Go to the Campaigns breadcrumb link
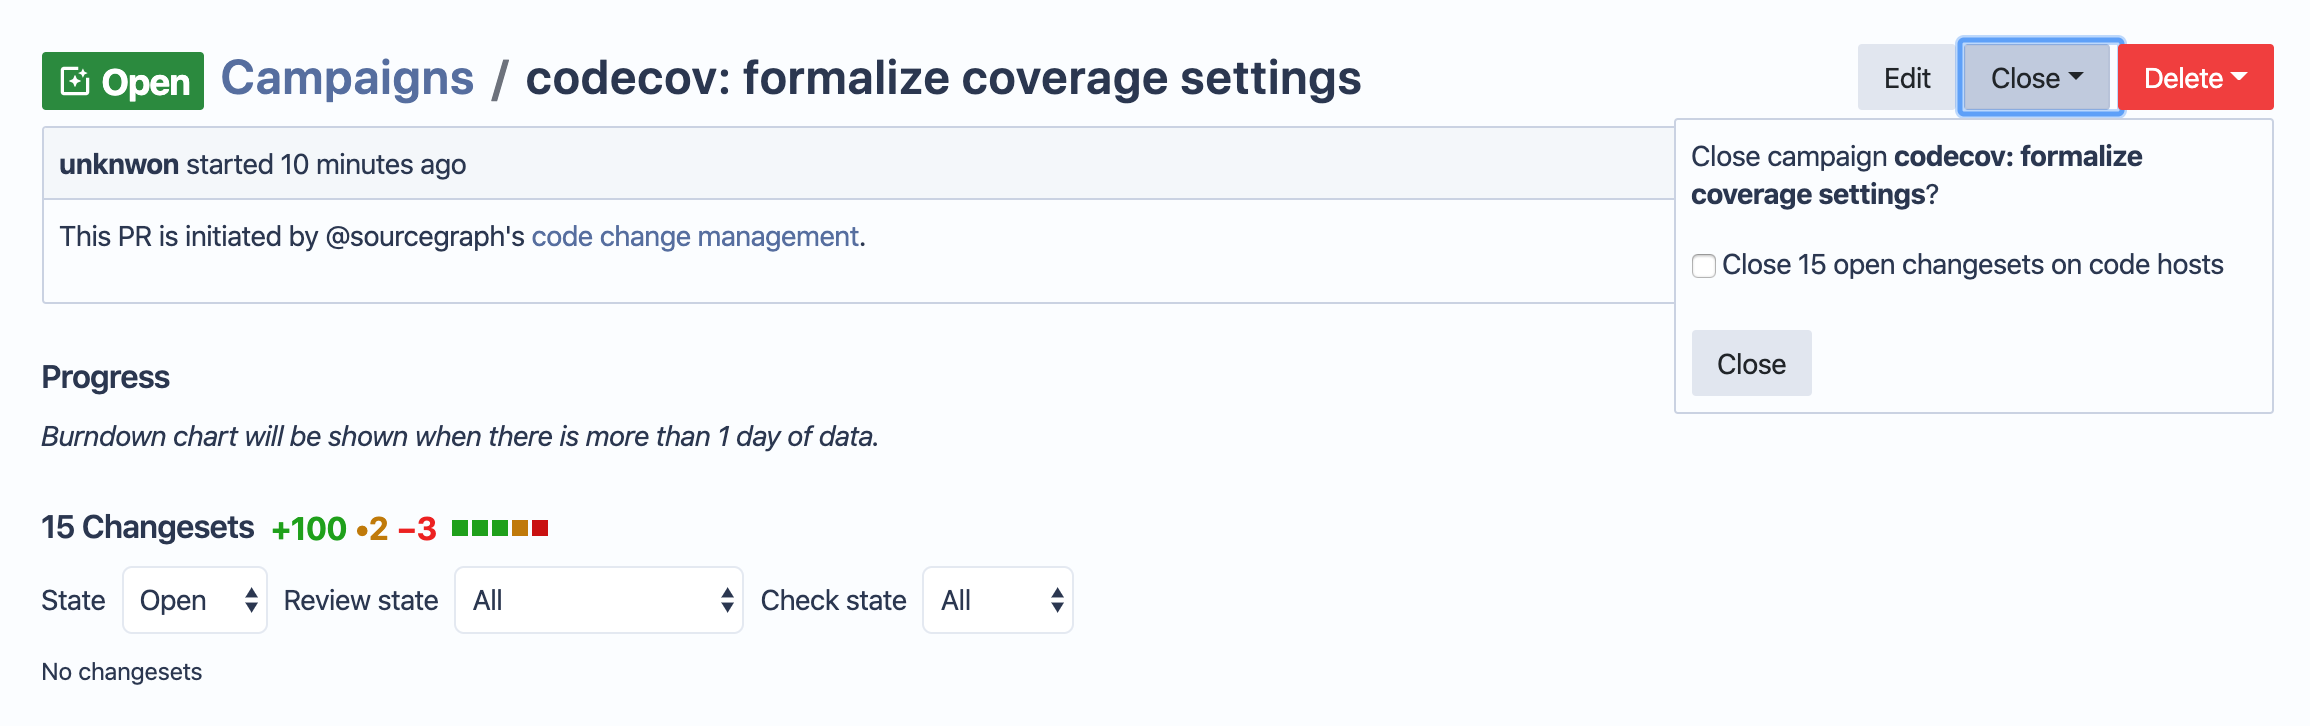This screenshot has height=726, width=2310. [347, 78]
